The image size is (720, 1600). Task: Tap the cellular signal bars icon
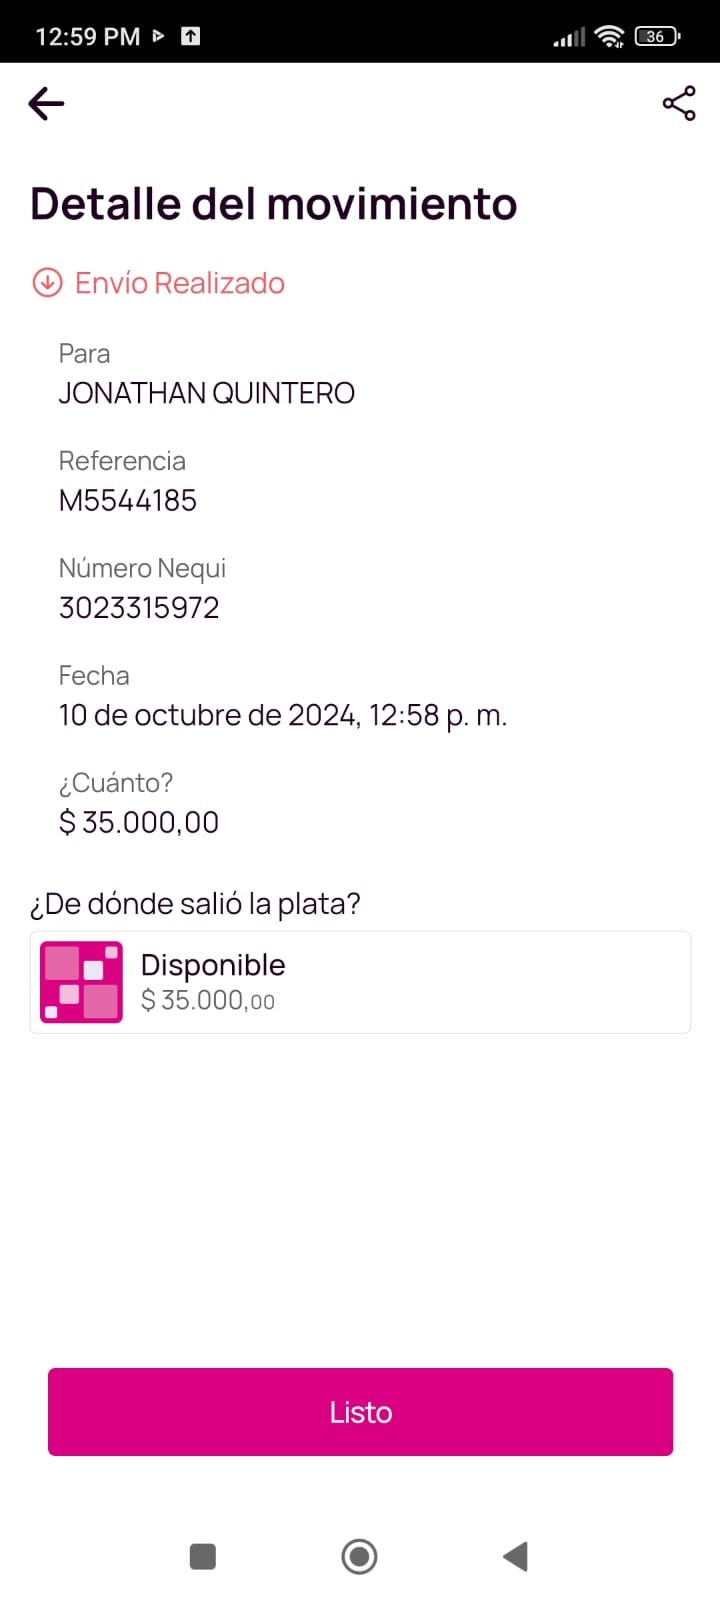(569, 38)
